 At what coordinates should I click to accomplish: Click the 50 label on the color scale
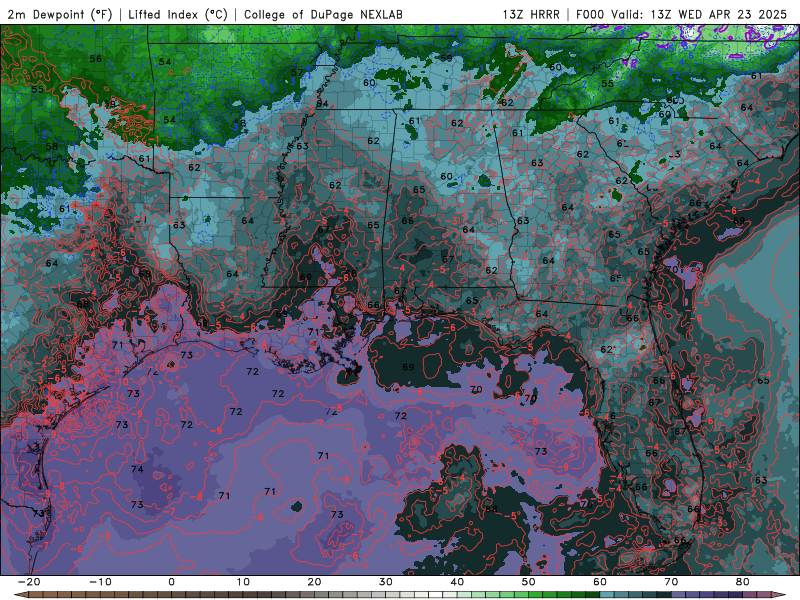click(x=529, y=582)
